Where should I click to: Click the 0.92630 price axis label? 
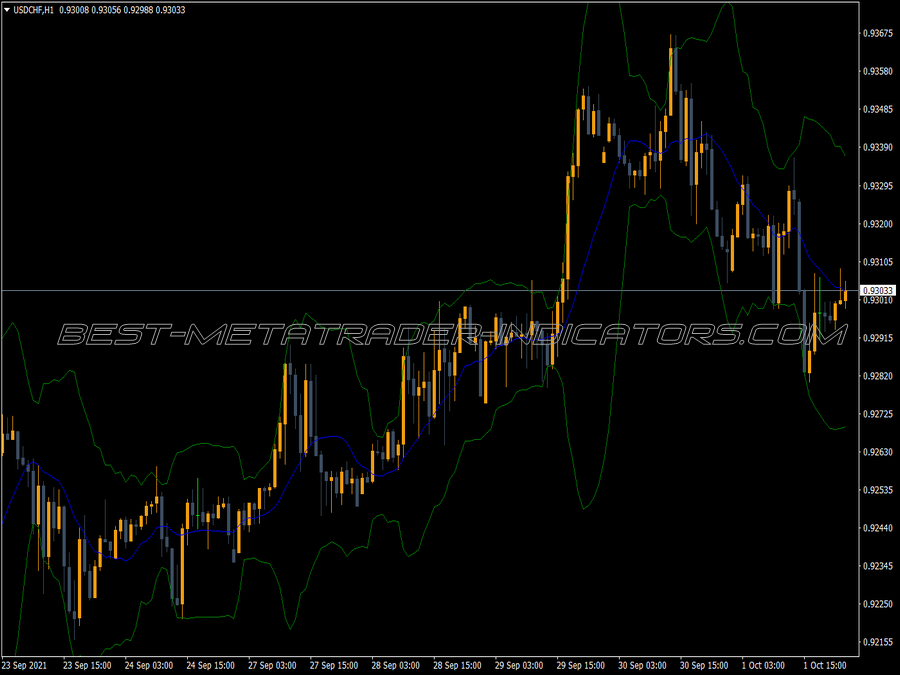(878, 452)
